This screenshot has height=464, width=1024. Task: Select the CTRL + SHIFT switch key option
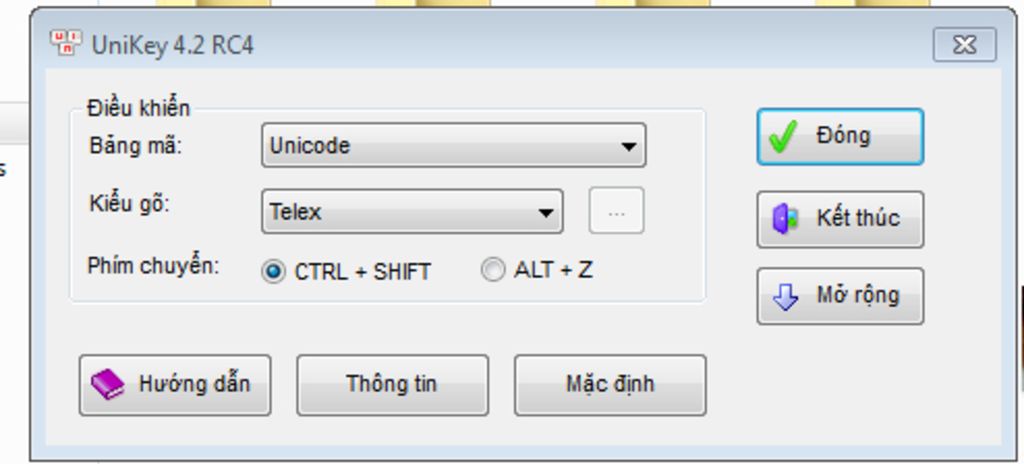point(273,271)
